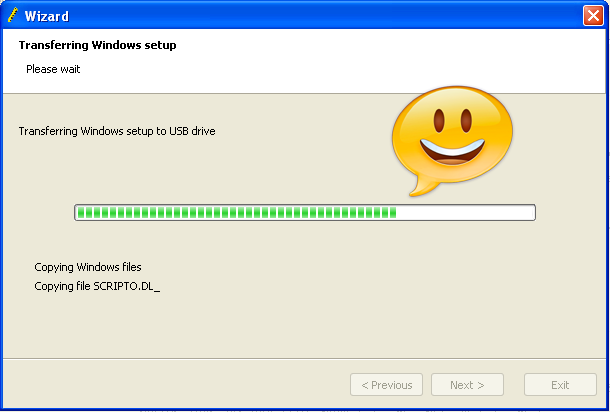Click the "Please wait" subtitle text

tap(53, 69)
